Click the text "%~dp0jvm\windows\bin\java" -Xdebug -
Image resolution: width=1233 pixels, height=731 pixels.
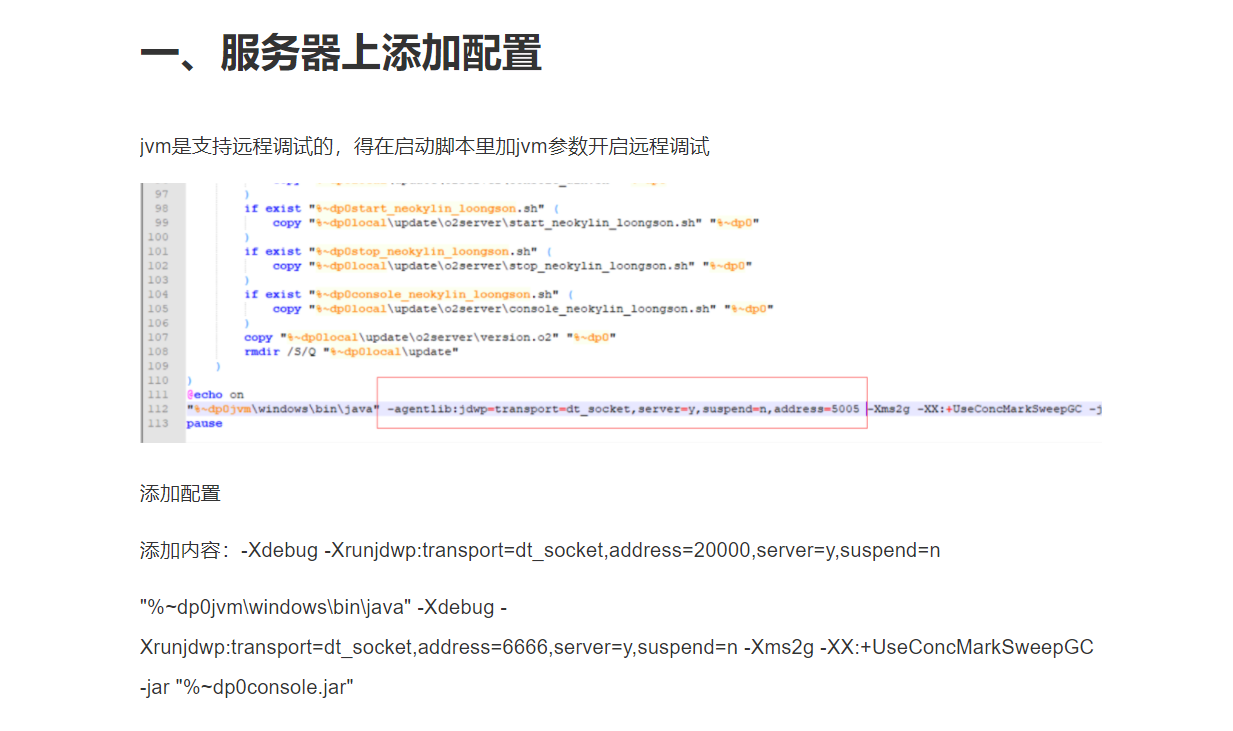coord(324,608)
